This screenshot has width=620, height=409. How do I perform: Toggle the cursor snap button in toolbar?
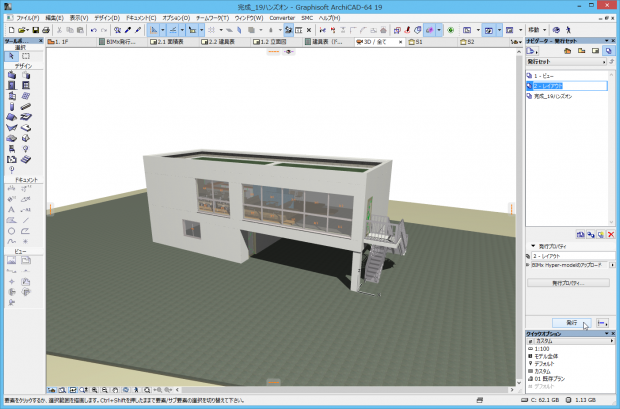tap(192, 30)
